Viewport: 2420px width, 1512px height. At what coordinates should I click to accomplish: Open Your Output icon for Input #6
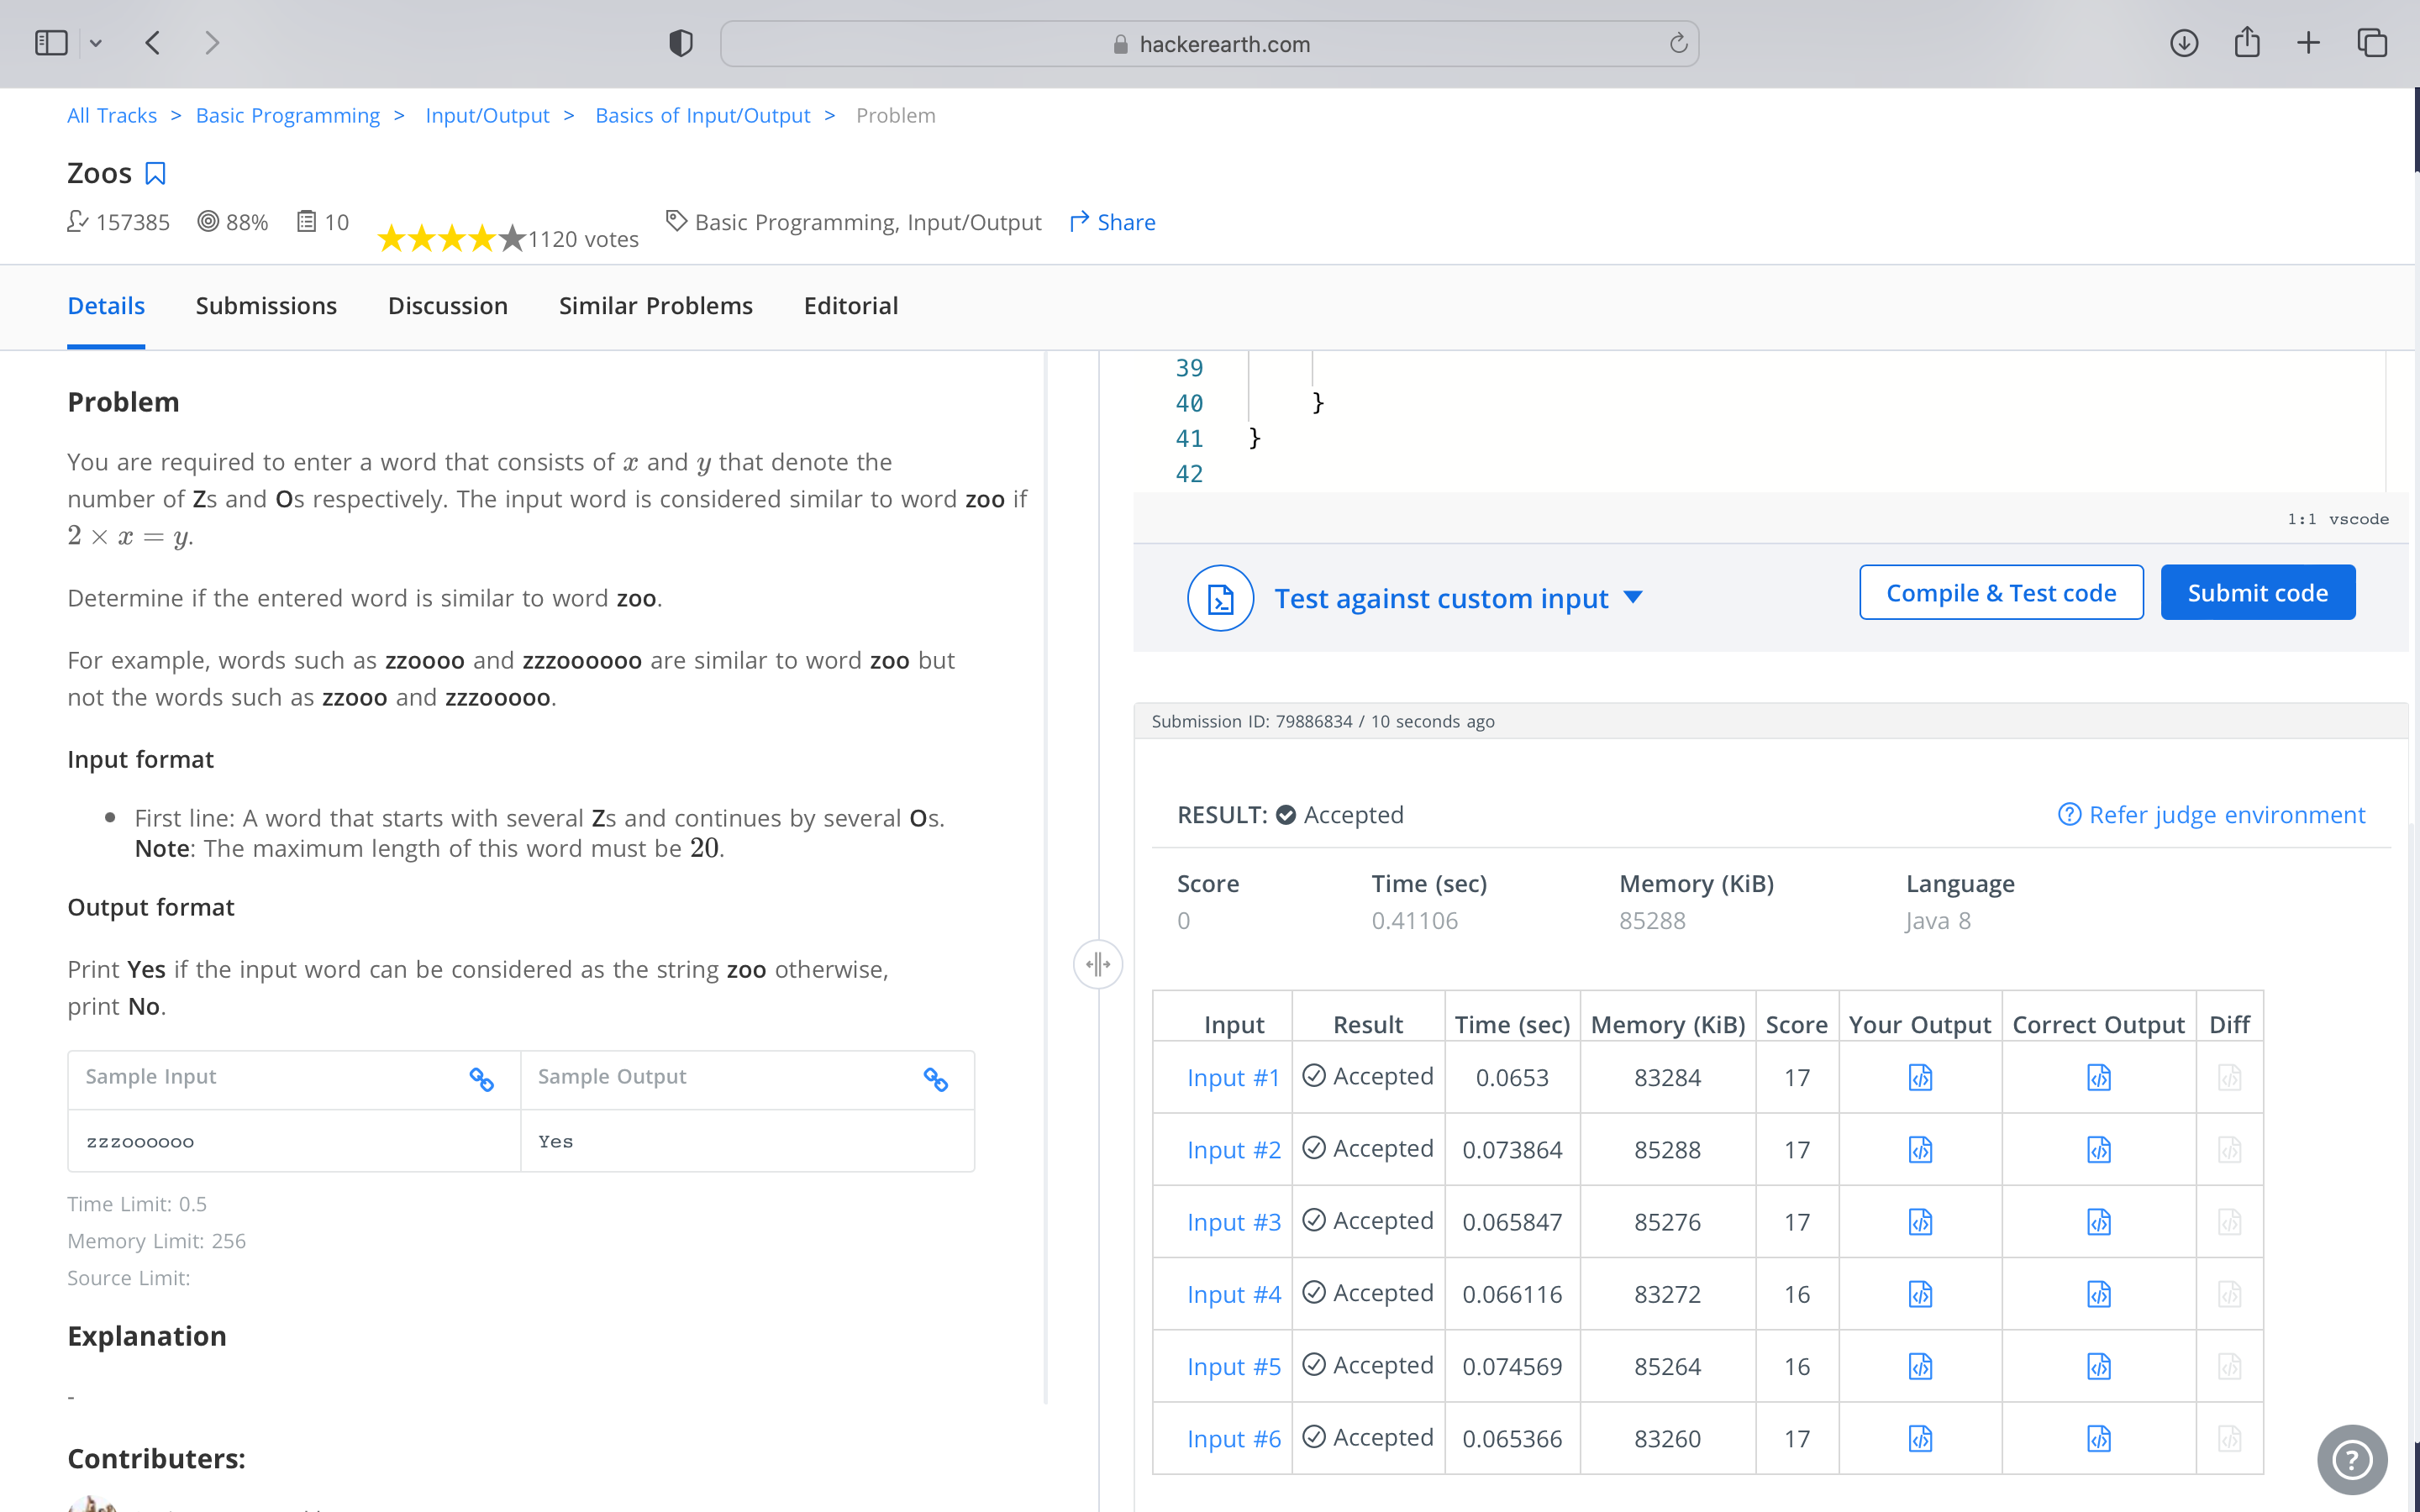coord(1920,1438)
